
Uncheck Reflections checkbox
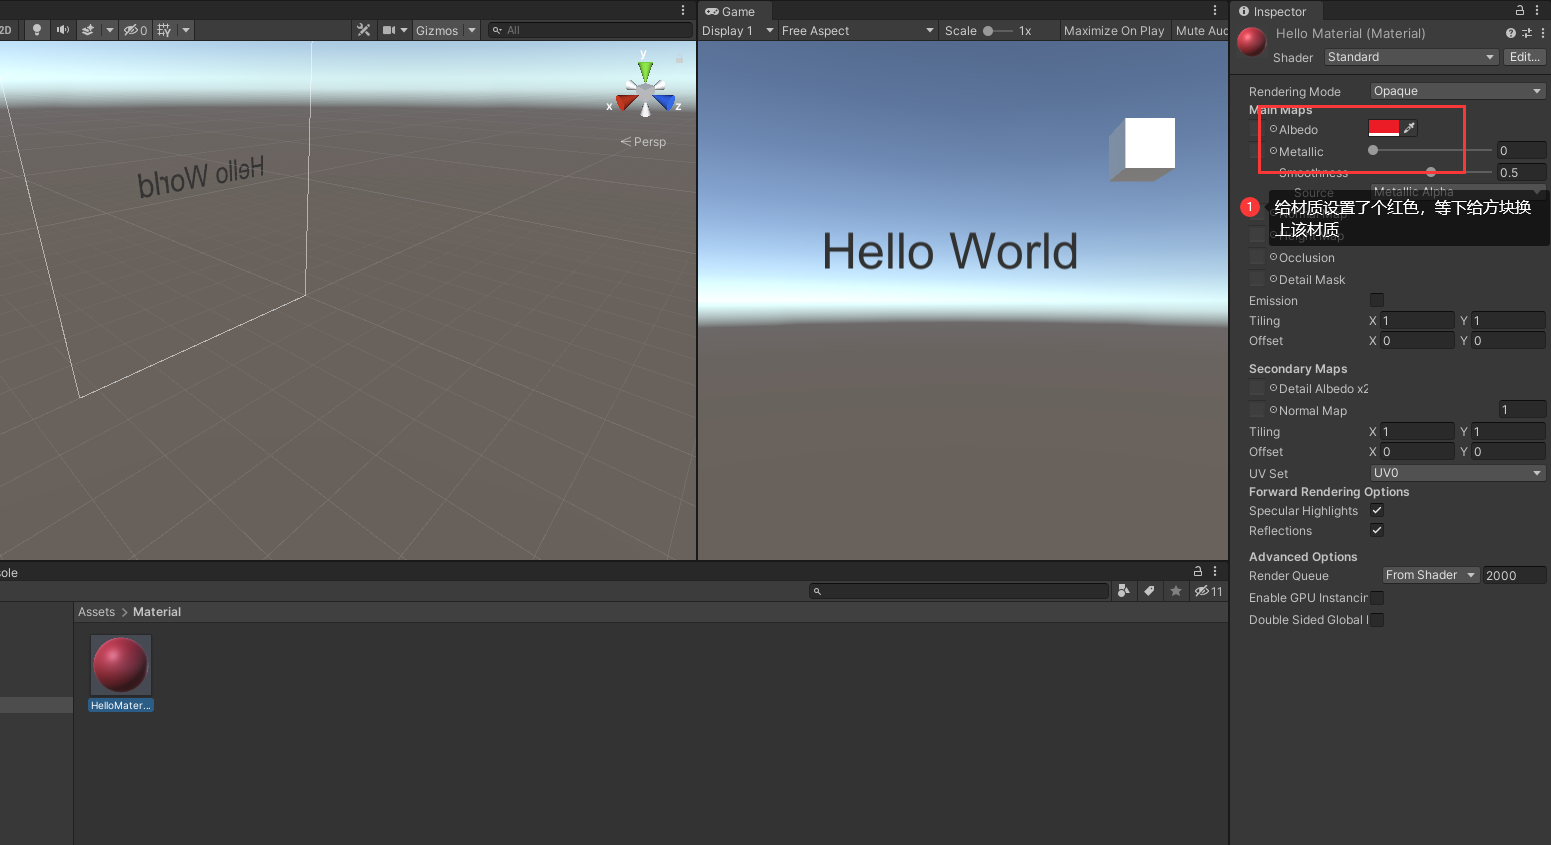pos(1377,530)
